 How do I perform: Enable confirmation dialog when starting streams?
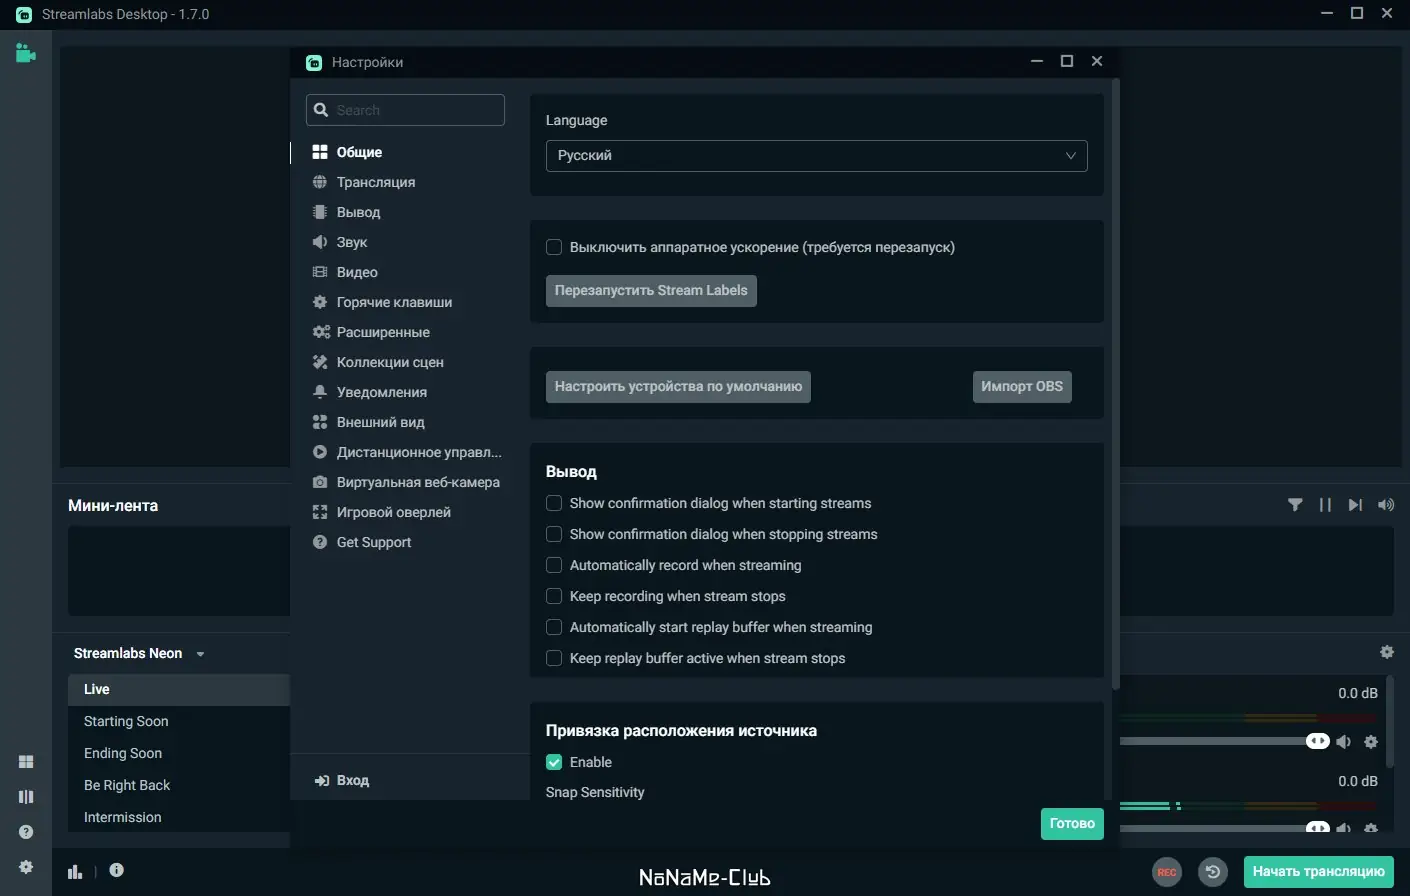[554, 503]
